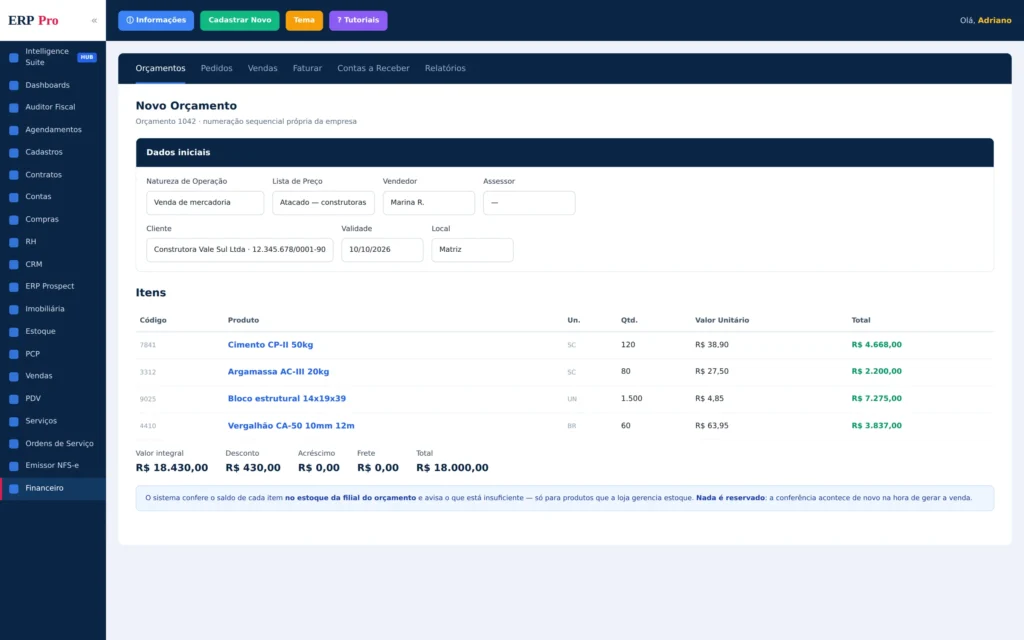Image resolution: width=1024 pixels, height=640 pixels.
Task: Click the Auditor Fiscal sidebar icon
Action: (x=14, y=108)
